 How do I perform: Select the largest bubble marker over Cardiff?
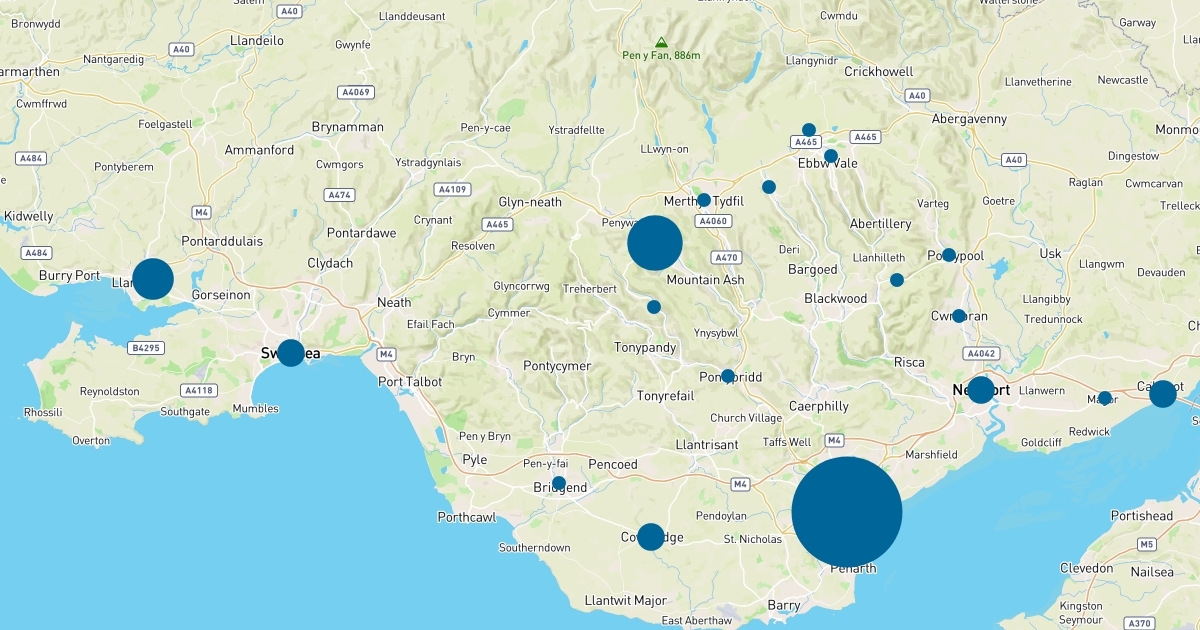(x=847, y=512)
